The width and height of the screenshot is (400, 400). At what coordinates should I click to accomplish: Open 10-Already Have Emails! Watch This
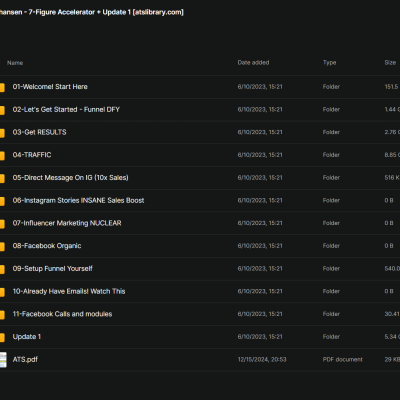click(69, 291)
